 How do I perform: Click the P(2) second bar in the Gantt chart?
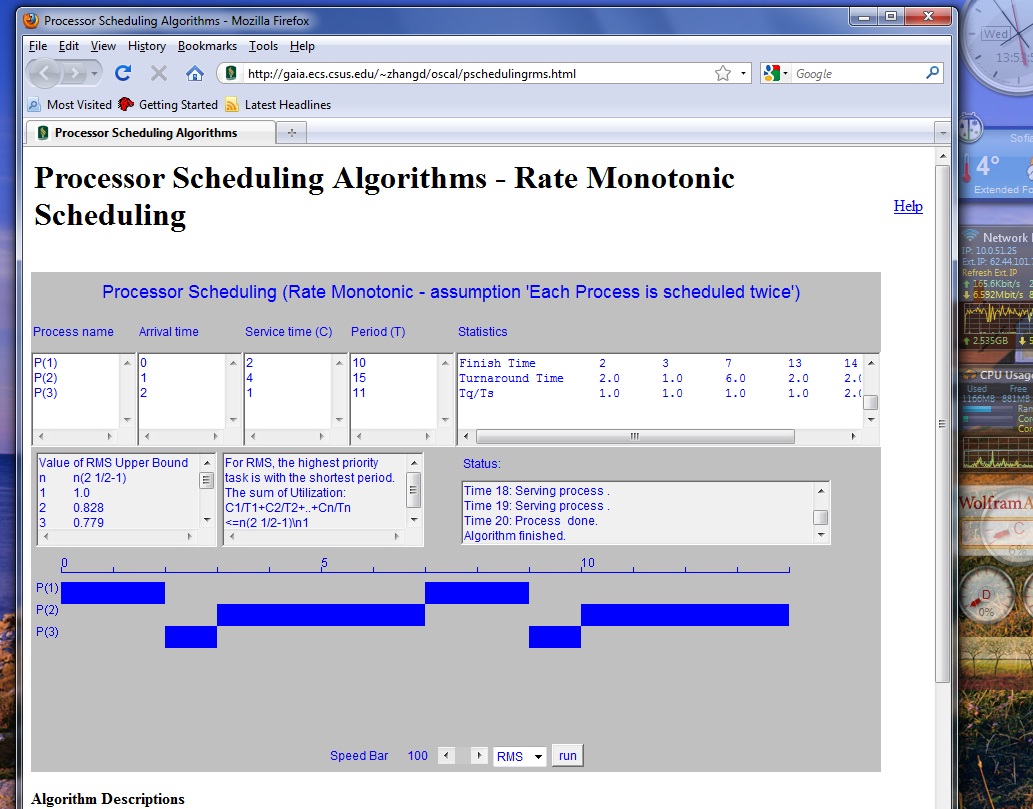685,615
